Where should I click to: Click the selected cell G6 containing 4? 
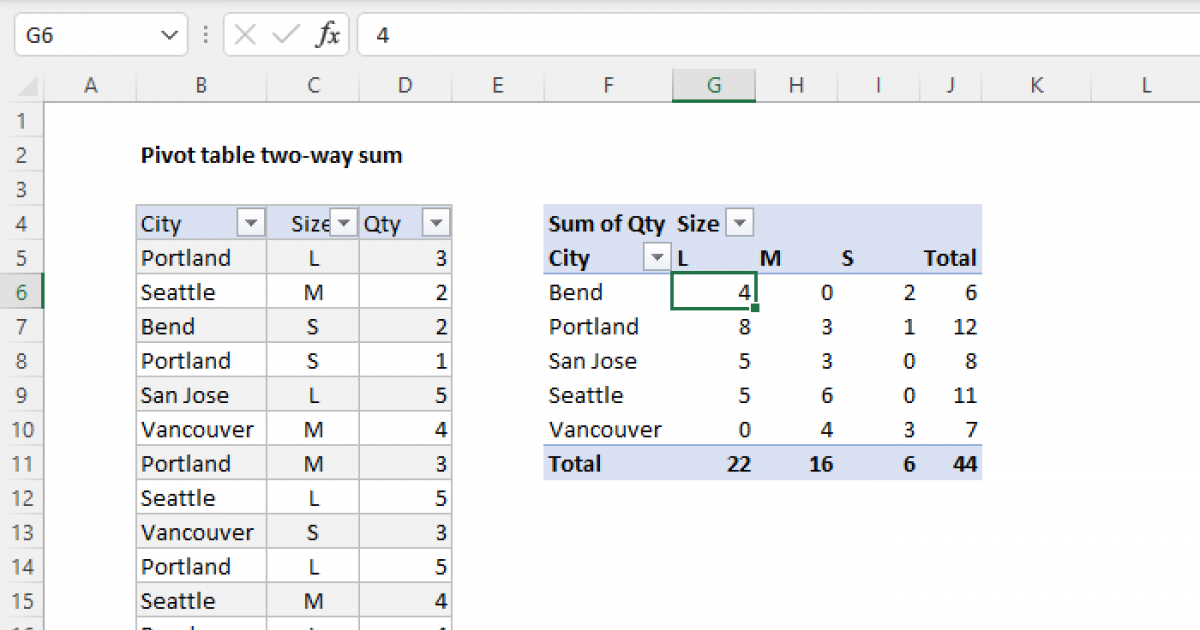(714, 292)
